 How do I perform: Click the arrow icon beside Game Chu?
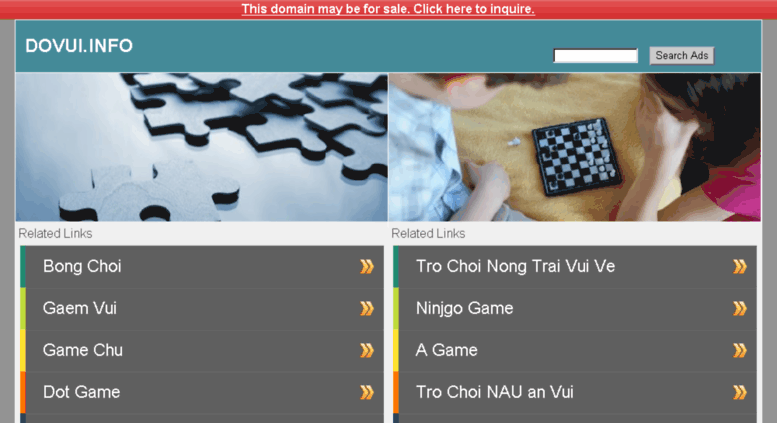367,351
